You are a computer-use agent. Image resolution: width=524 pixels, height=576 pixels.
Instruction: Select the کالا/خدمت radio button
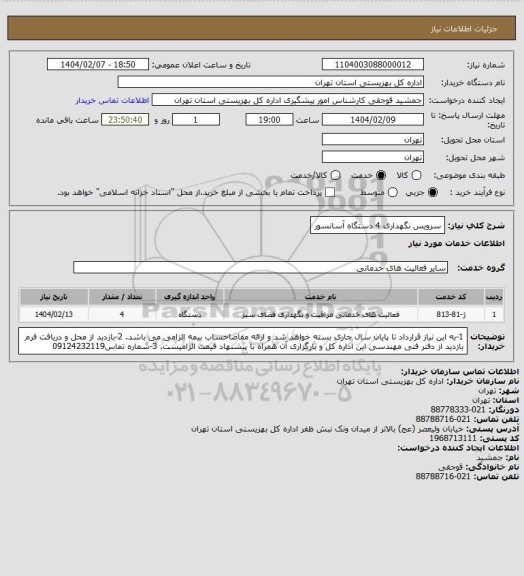coord(335,175)
